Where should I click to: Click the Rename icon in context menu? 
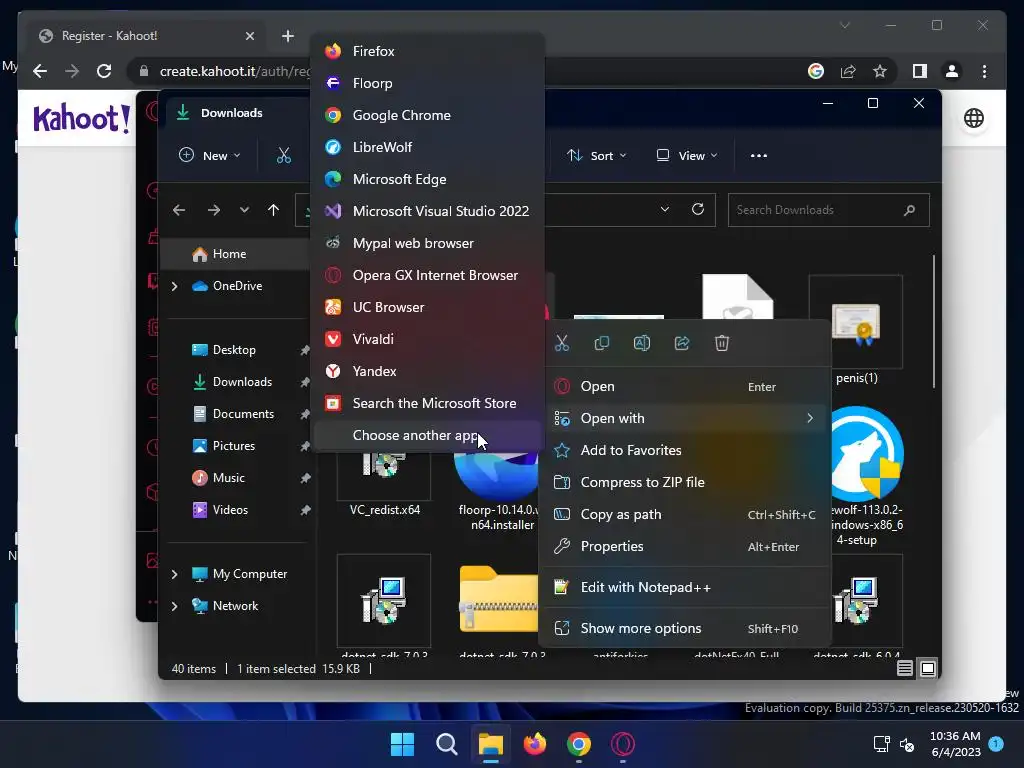(641, 343)
